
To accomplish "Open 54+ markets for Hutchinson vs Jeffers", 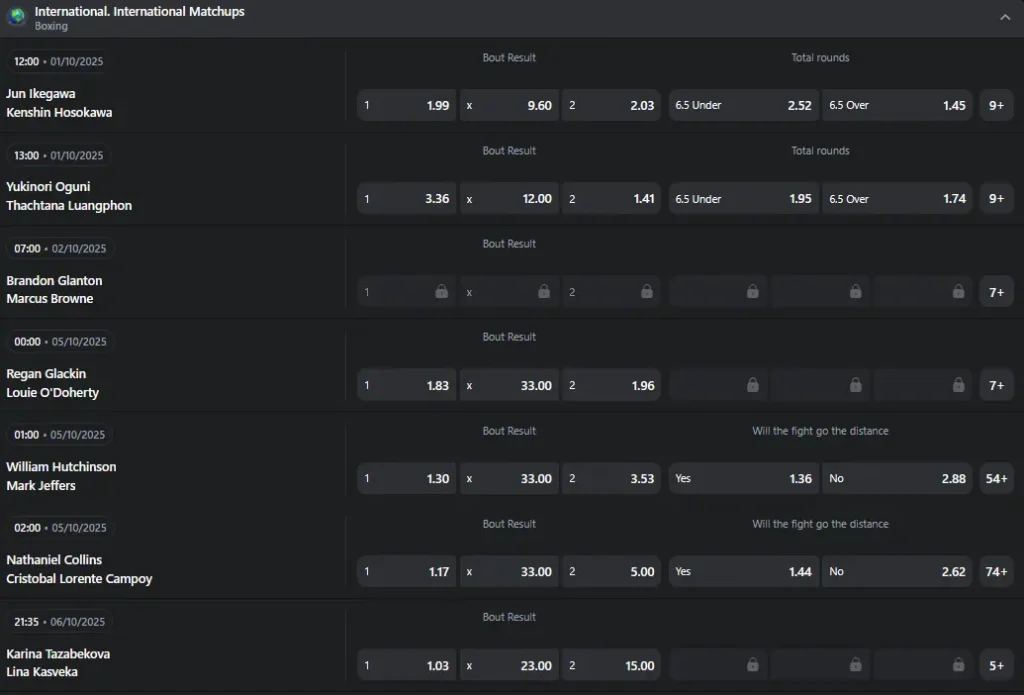I will coord(996,478).
